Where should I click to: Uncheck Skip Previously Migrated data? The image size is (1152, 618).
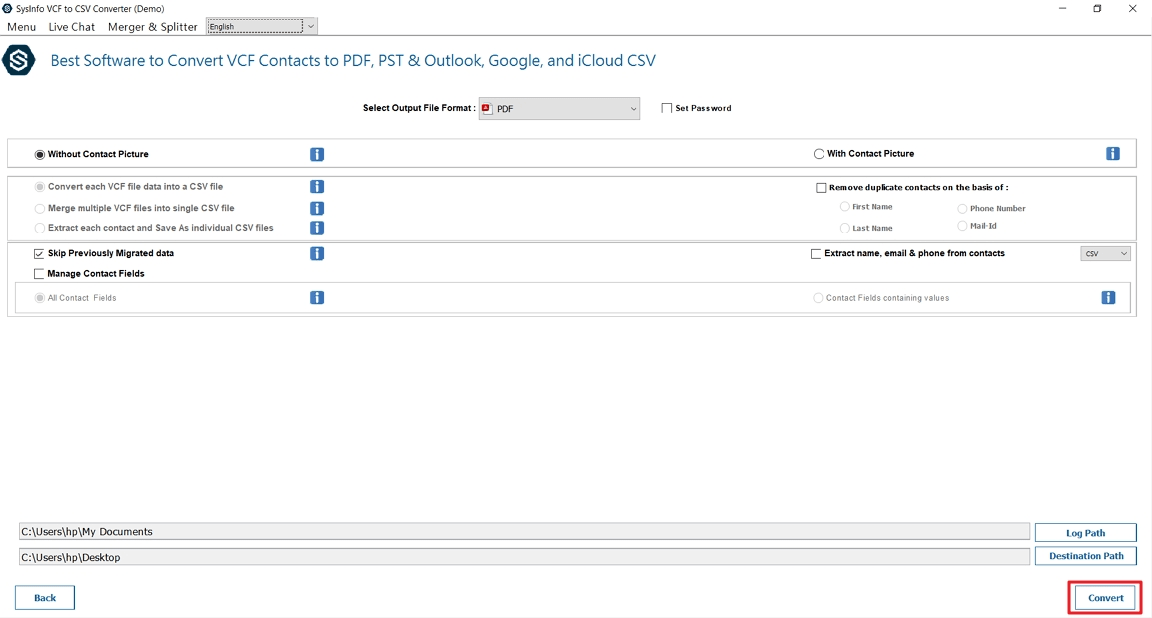tap(39, 254)
